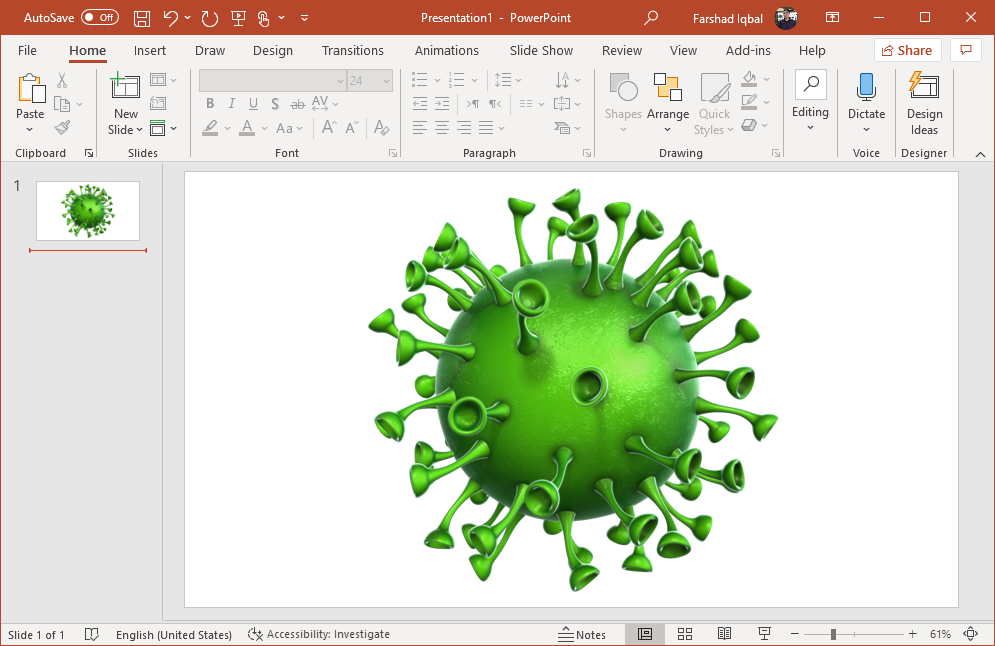The image size is (995, 646).
Task: Start Slide Show from status bar icon
Action: click(x=764, y=634)
